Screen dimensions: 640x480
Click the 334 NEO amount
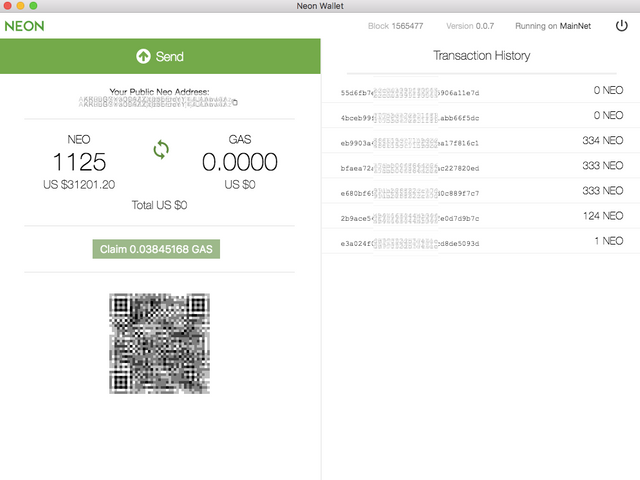pos(602,140)
